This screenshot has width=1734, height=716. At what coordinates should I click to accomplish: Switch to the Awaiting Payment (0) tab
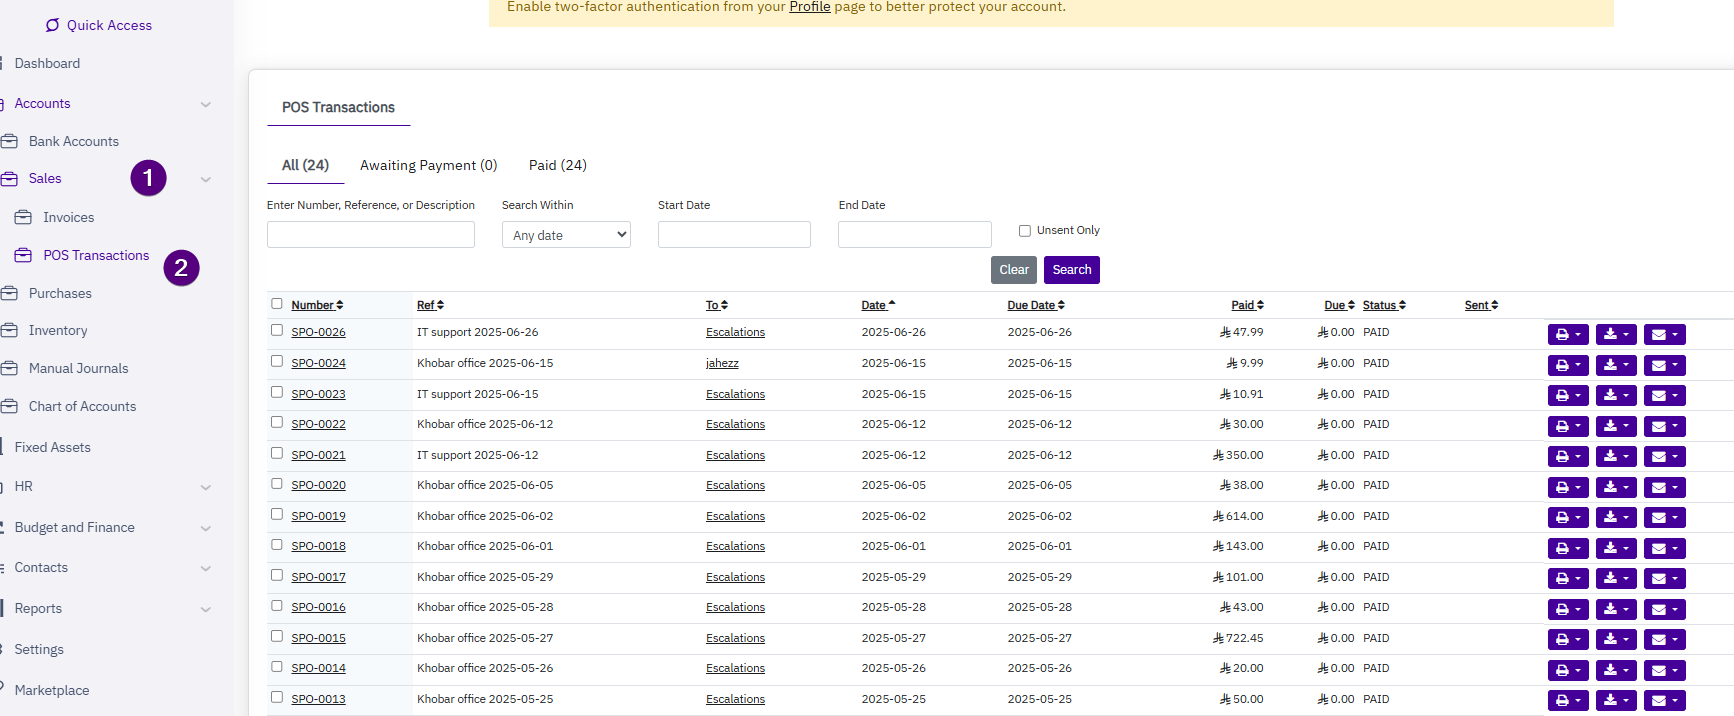428,165
